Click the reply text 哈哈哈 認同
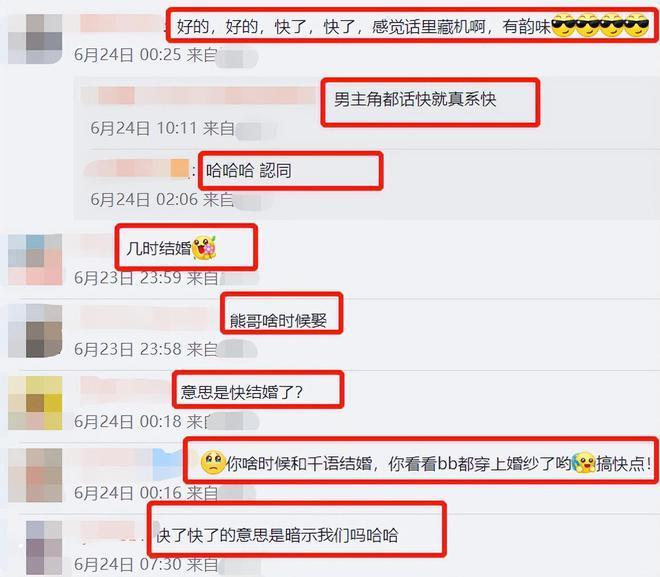 (x=248, y=171)
